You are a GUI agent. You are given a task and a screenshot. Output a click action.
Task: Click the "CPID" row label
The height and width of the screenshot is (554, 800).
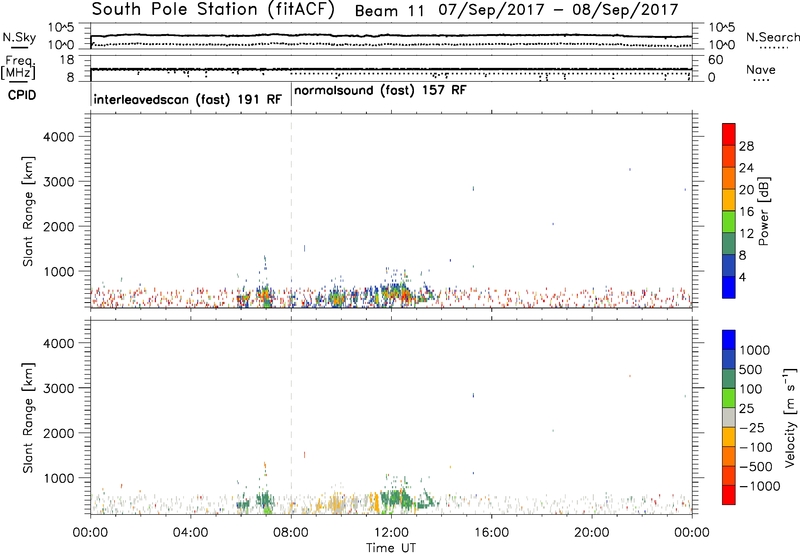(21, 95)
